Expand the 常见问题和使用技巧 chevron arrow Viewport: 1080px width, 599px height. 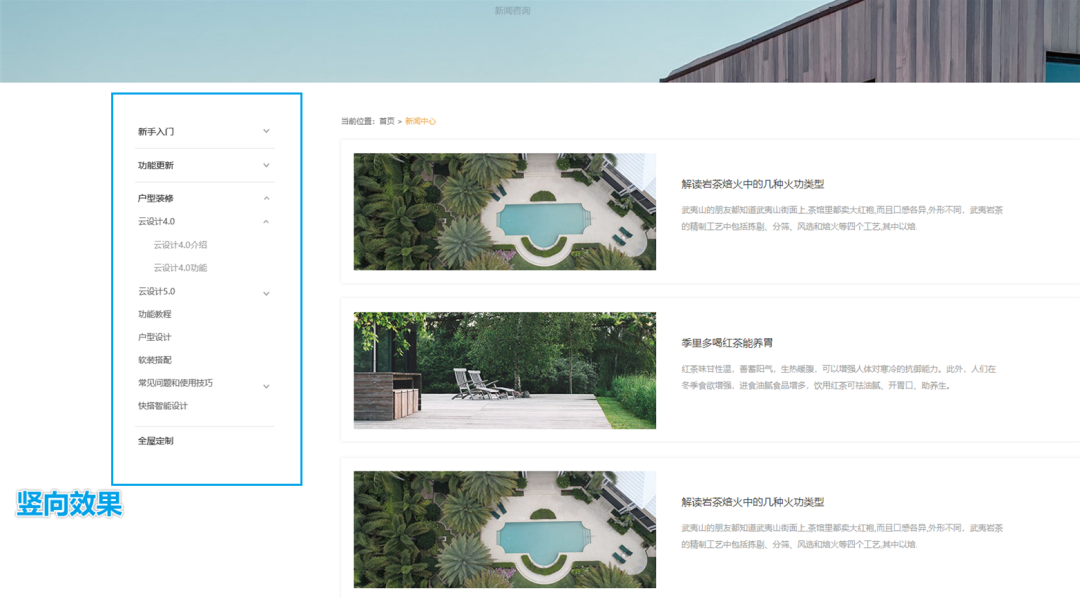pos(266,385)
